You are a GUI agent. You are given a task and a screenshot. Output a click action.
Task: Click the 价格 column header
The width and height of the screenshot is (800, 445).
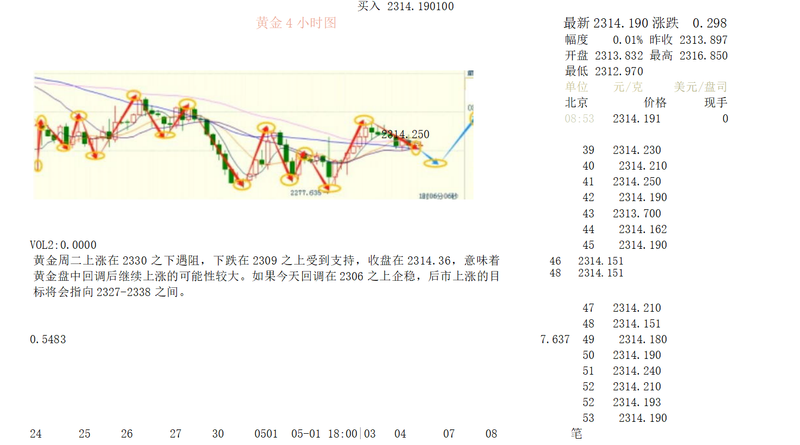pyautogui.click(x=655, y=103)
